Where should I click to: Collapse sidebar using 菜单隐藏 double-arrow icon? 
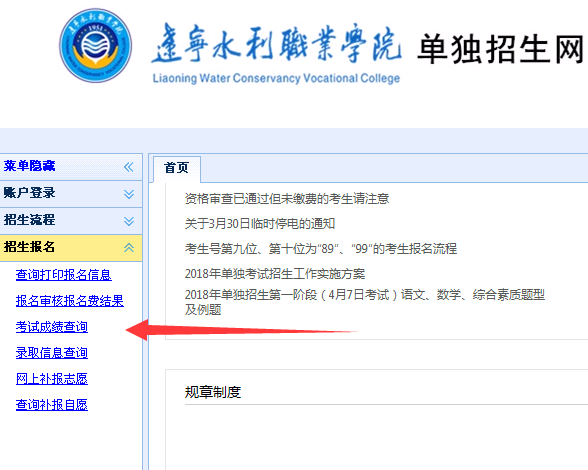point(129,167)
